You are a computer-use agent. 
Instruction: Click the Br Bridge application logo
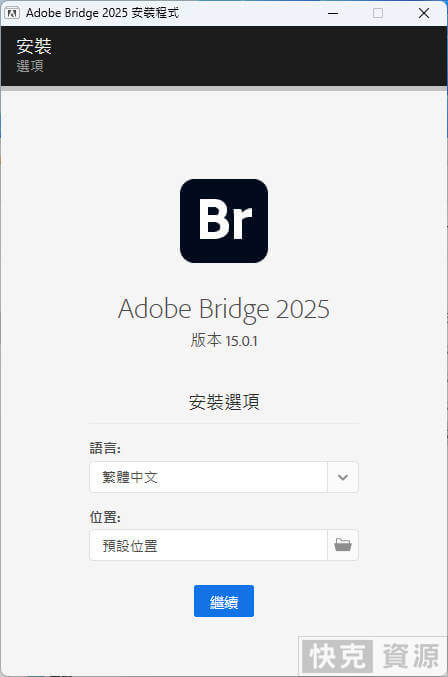tap(224, 221)
